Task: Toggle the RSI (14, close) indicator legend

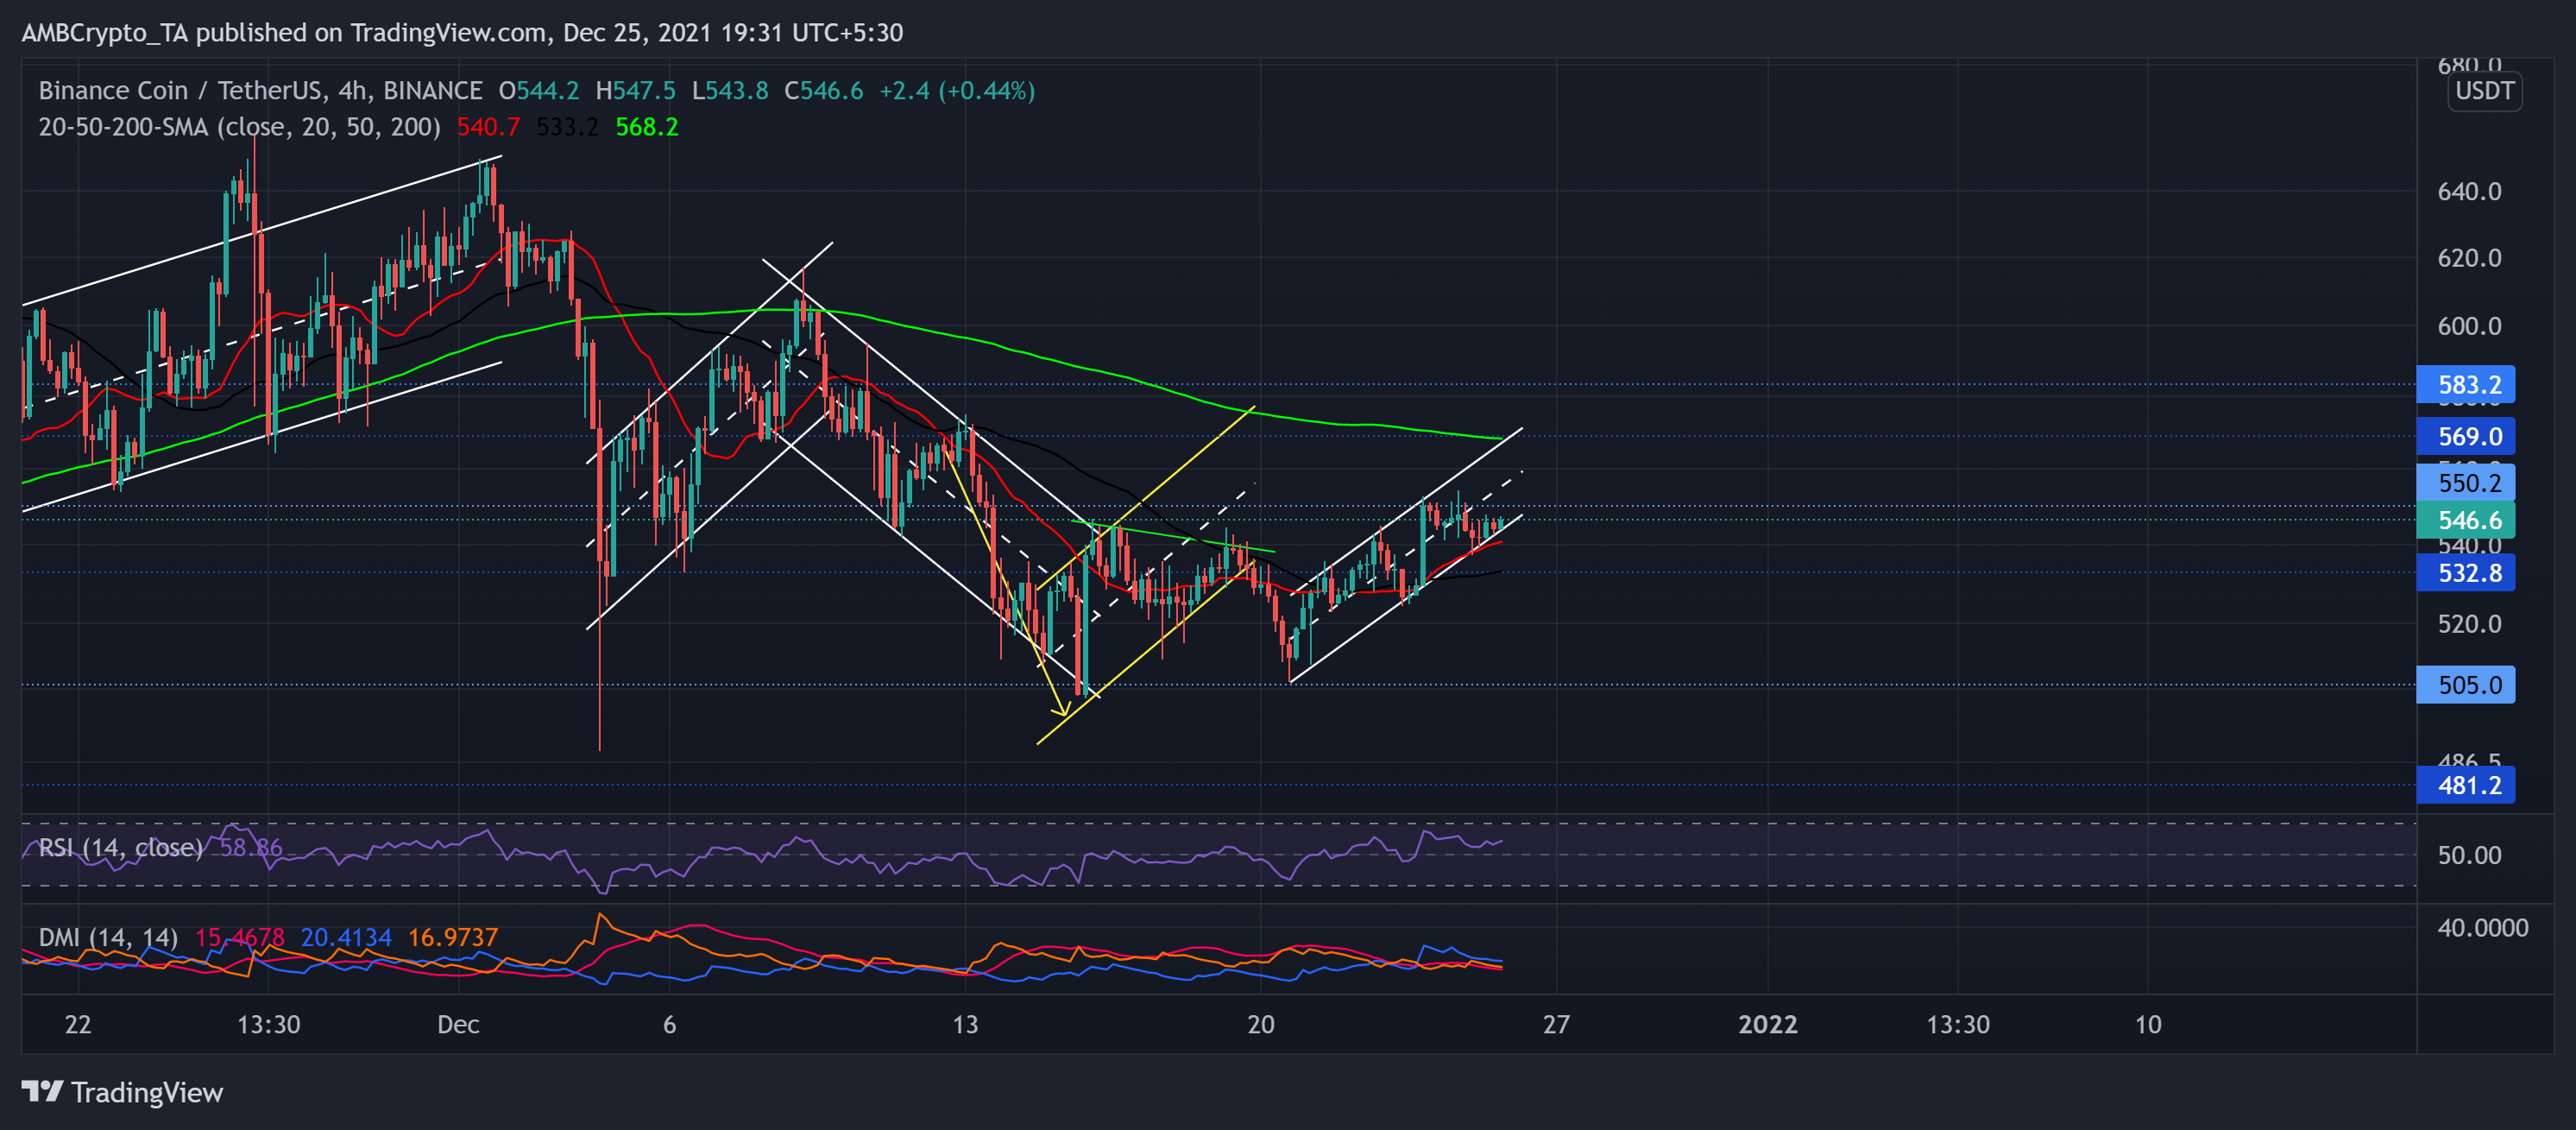Action: click(120, 847)
